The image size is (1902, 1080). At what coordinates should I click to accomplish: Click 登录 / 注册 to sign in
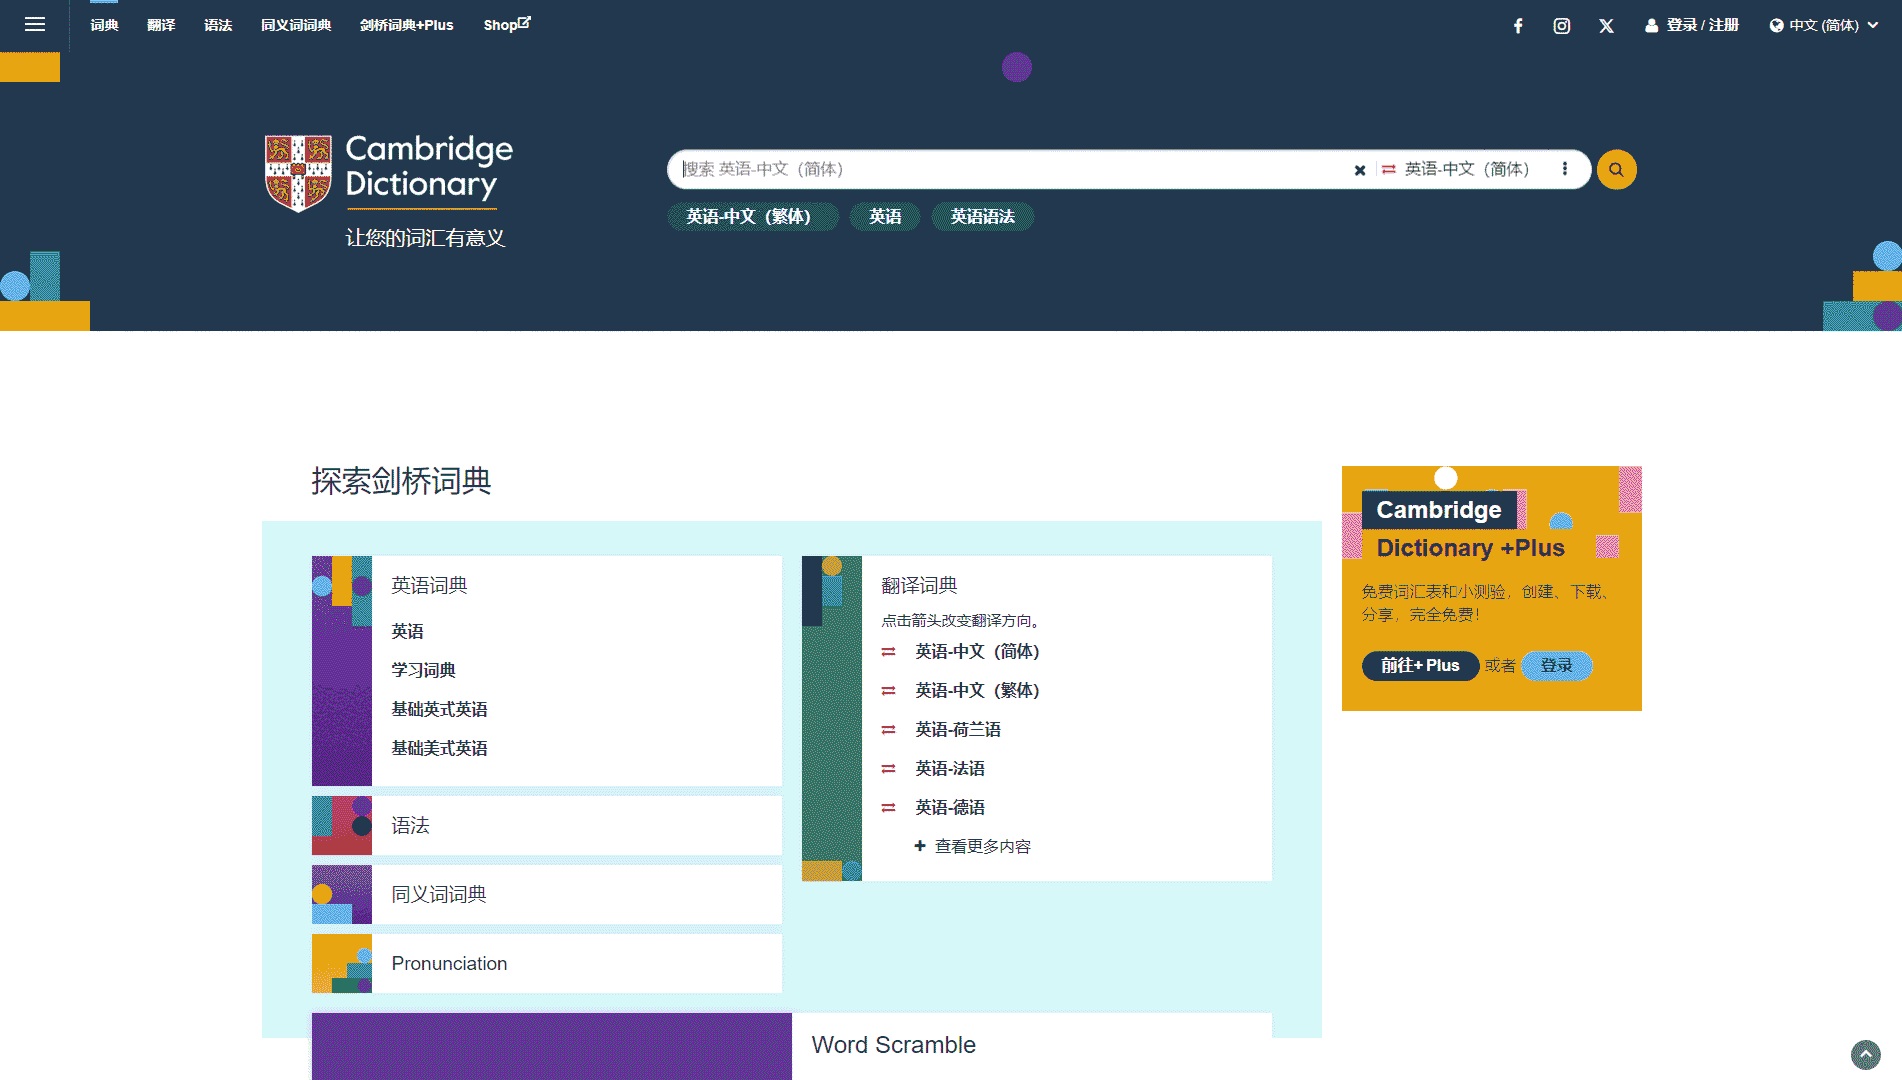click(1692, 25)
